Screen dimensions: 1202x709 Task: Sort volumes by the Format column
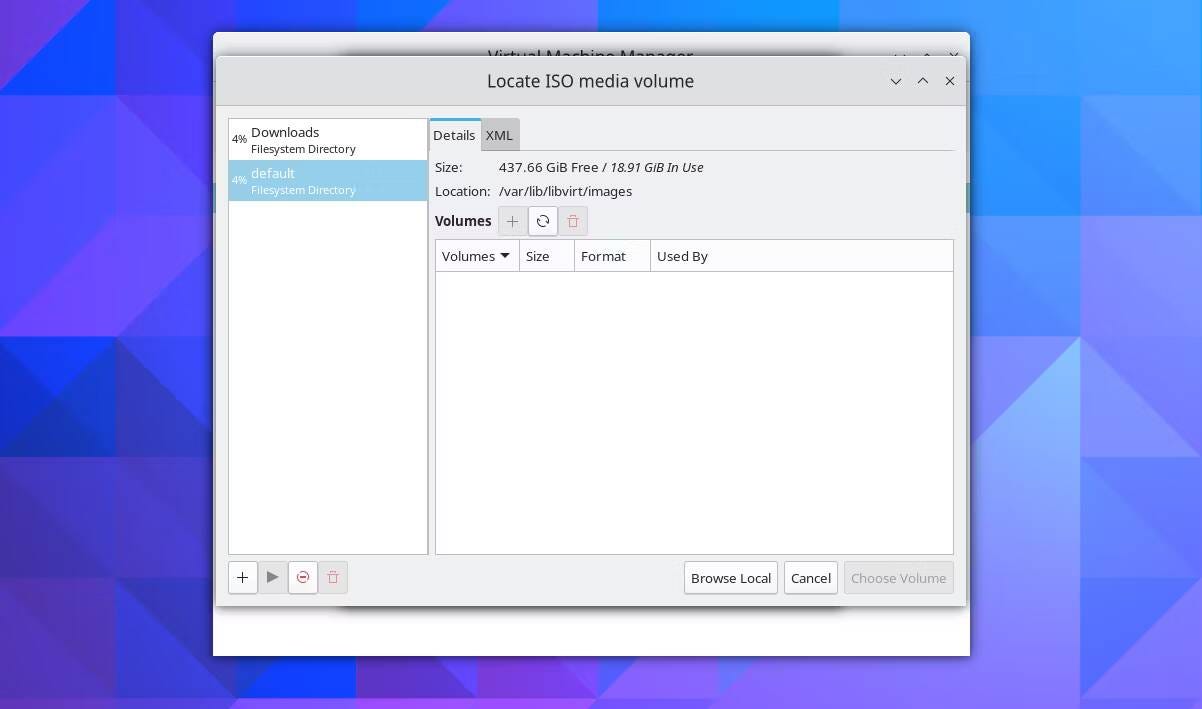[x=603, y=256]
